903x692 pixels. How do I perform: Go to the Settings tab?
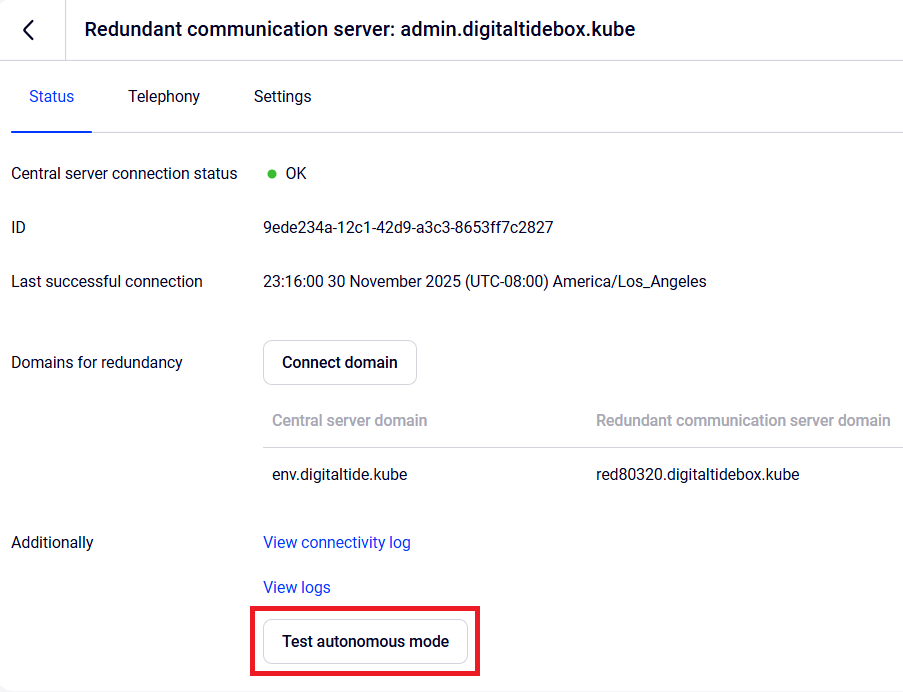tap(282, 97)
